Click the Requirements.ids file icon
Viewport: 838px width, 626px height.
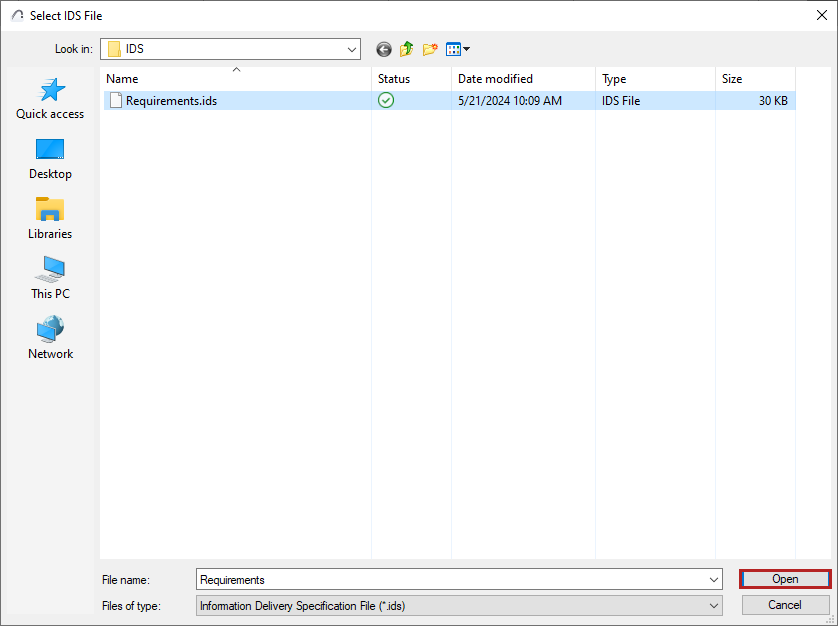coord(115,100)
